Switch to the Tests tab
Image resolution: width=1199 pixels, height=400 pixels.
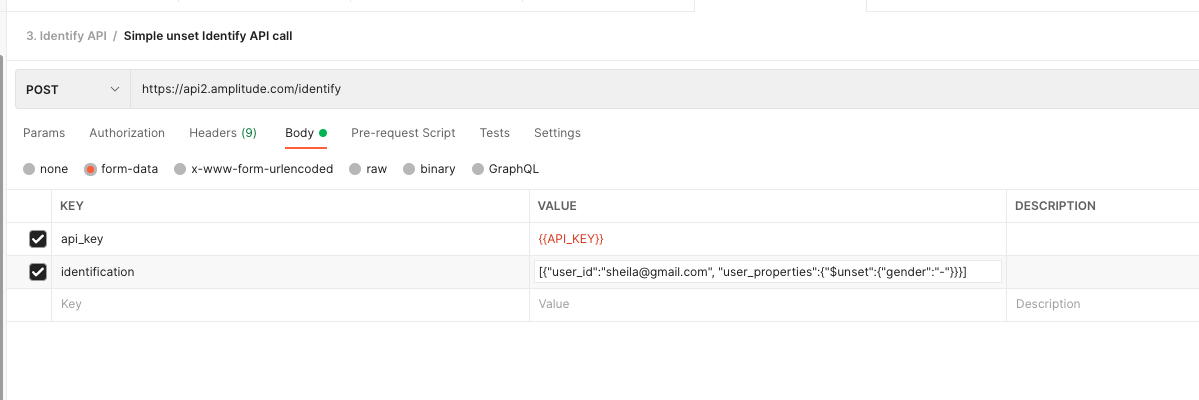click(494, 133)
